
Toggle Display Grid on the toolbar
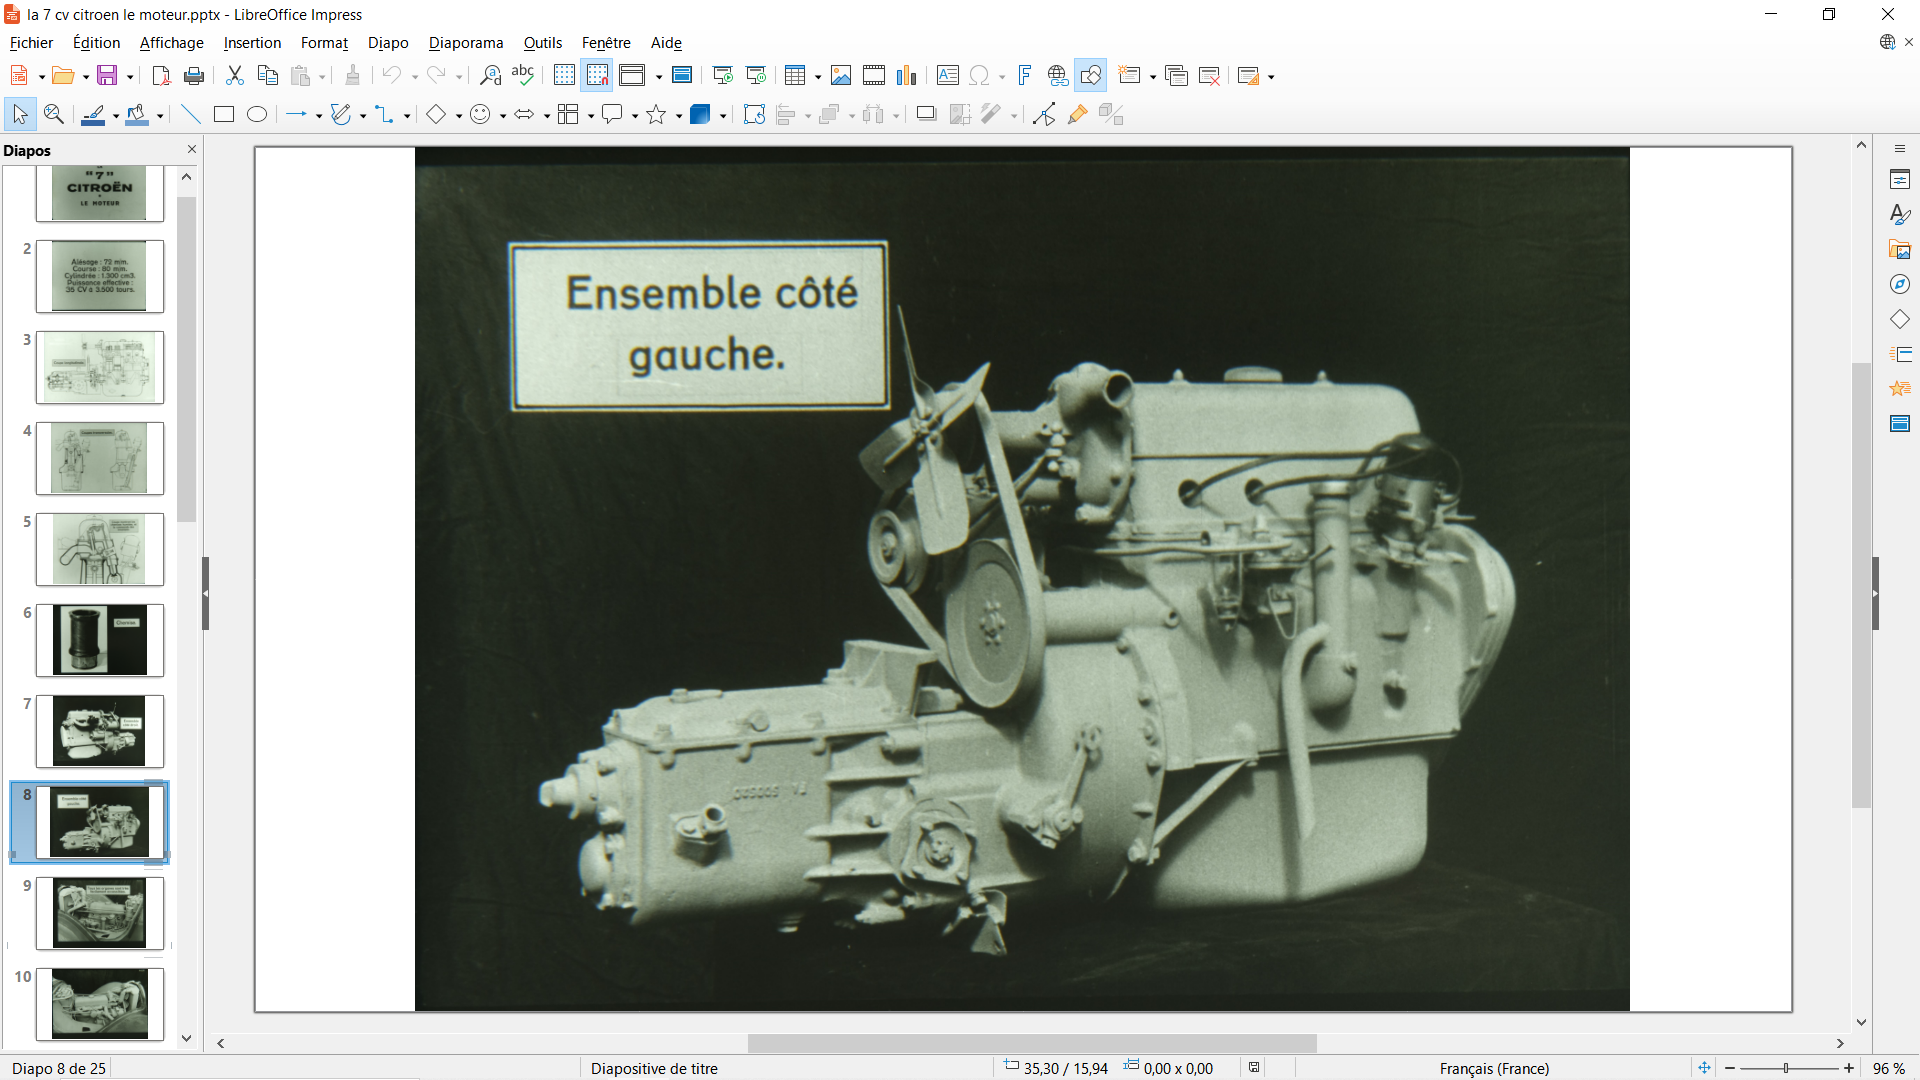[564, 76]
